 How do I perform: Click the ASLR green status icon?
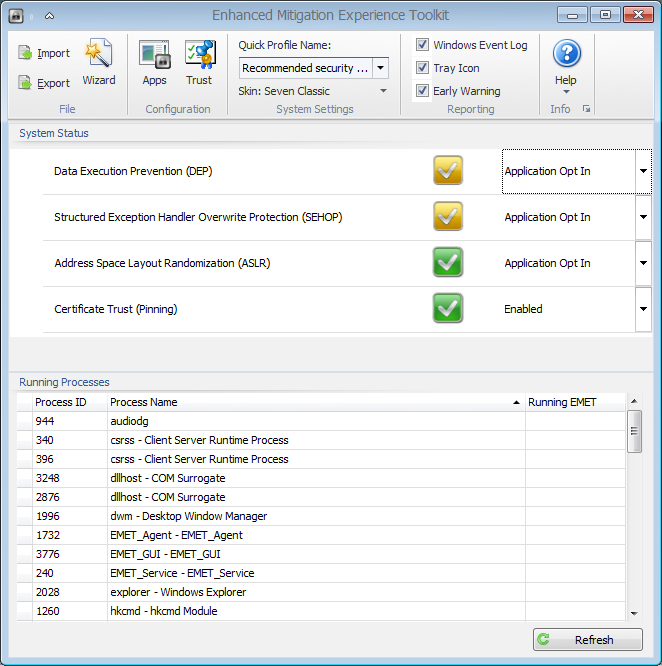click(x=448, y=263)
